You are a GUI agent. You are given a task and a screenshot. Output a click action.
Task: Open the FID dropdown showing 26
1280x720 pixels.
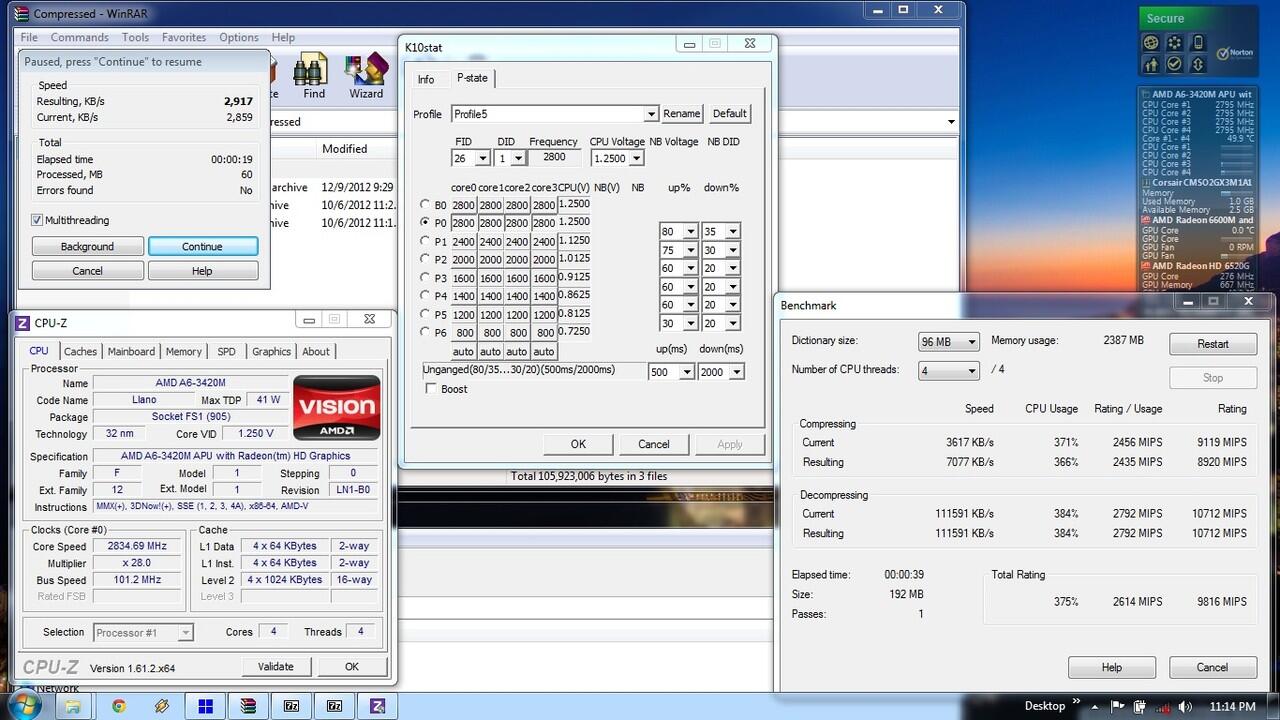483,158
